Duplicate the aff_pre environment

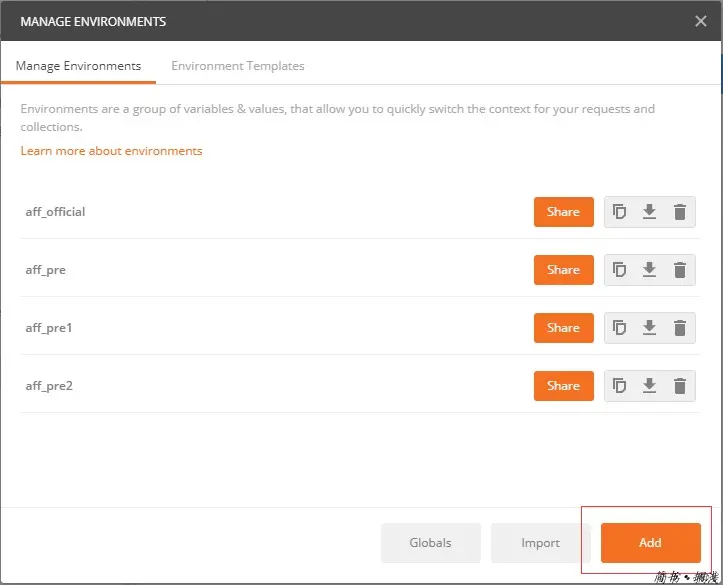click(619, 270)
